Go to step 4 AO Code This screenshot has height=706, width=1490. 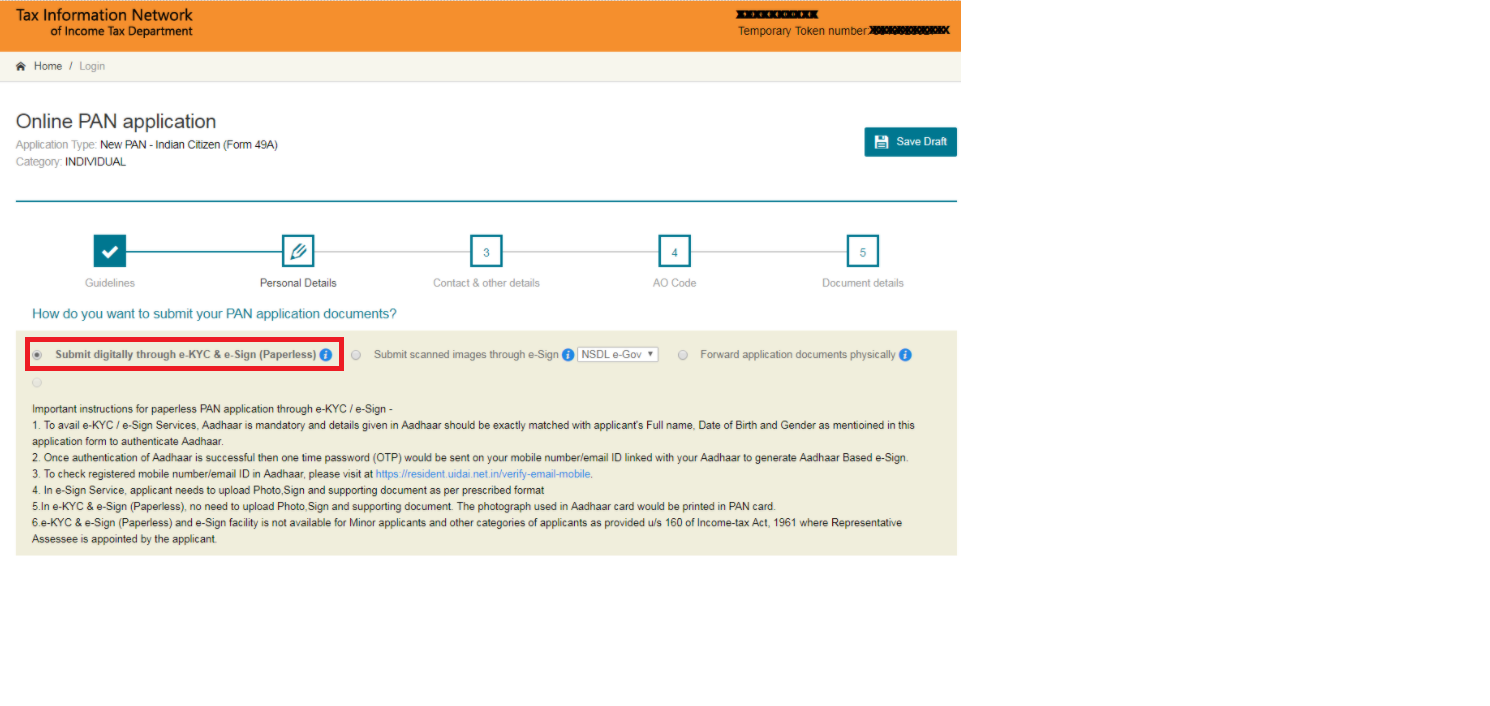tap(675, 251)
